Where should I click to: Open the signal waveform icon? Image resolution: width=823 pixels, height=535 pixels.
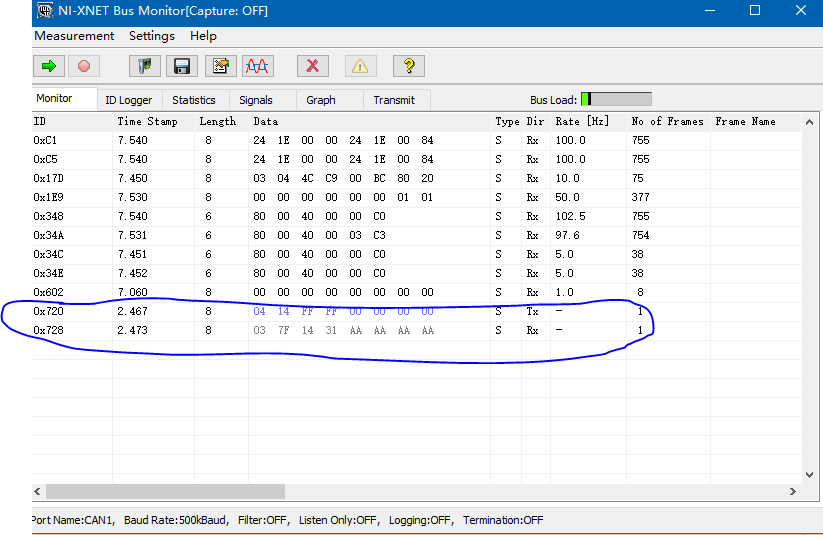pyautogui.click(x=258, y=66)
